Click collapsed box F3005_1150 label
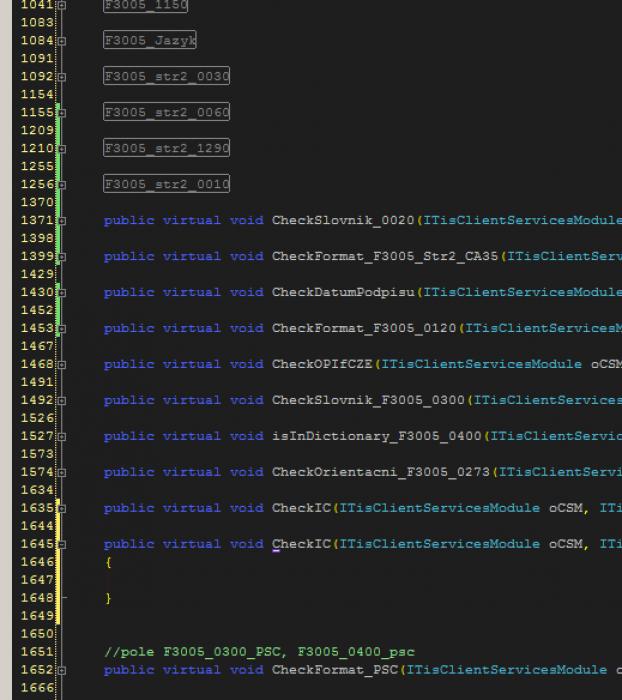The width and height of the screenshot is (622, 700). point(146,5)
